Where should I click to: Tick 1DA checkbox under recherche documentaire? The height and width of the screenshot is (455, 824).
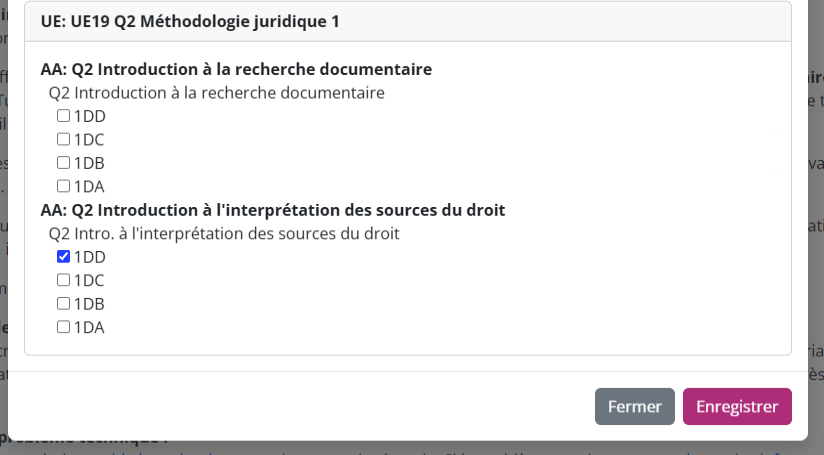click(63, 186)
